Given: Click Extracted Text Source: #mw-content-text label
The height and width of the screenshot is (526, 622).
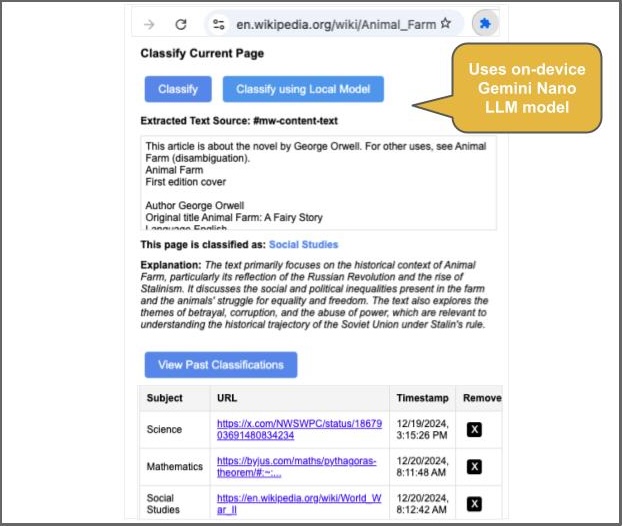Looking at the screenshot, I should 239,121.
